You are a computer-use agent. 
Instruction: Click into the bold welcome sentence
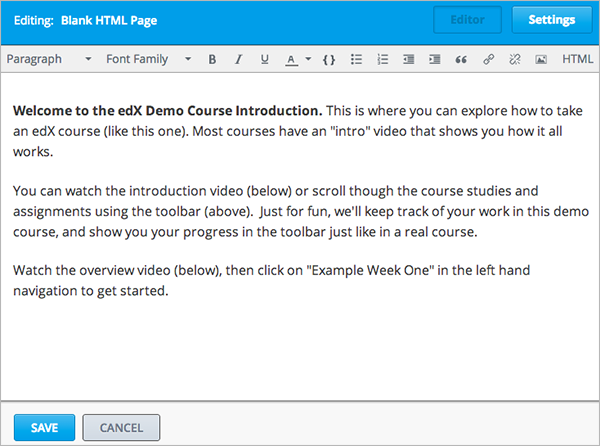(x=168, y=111)
